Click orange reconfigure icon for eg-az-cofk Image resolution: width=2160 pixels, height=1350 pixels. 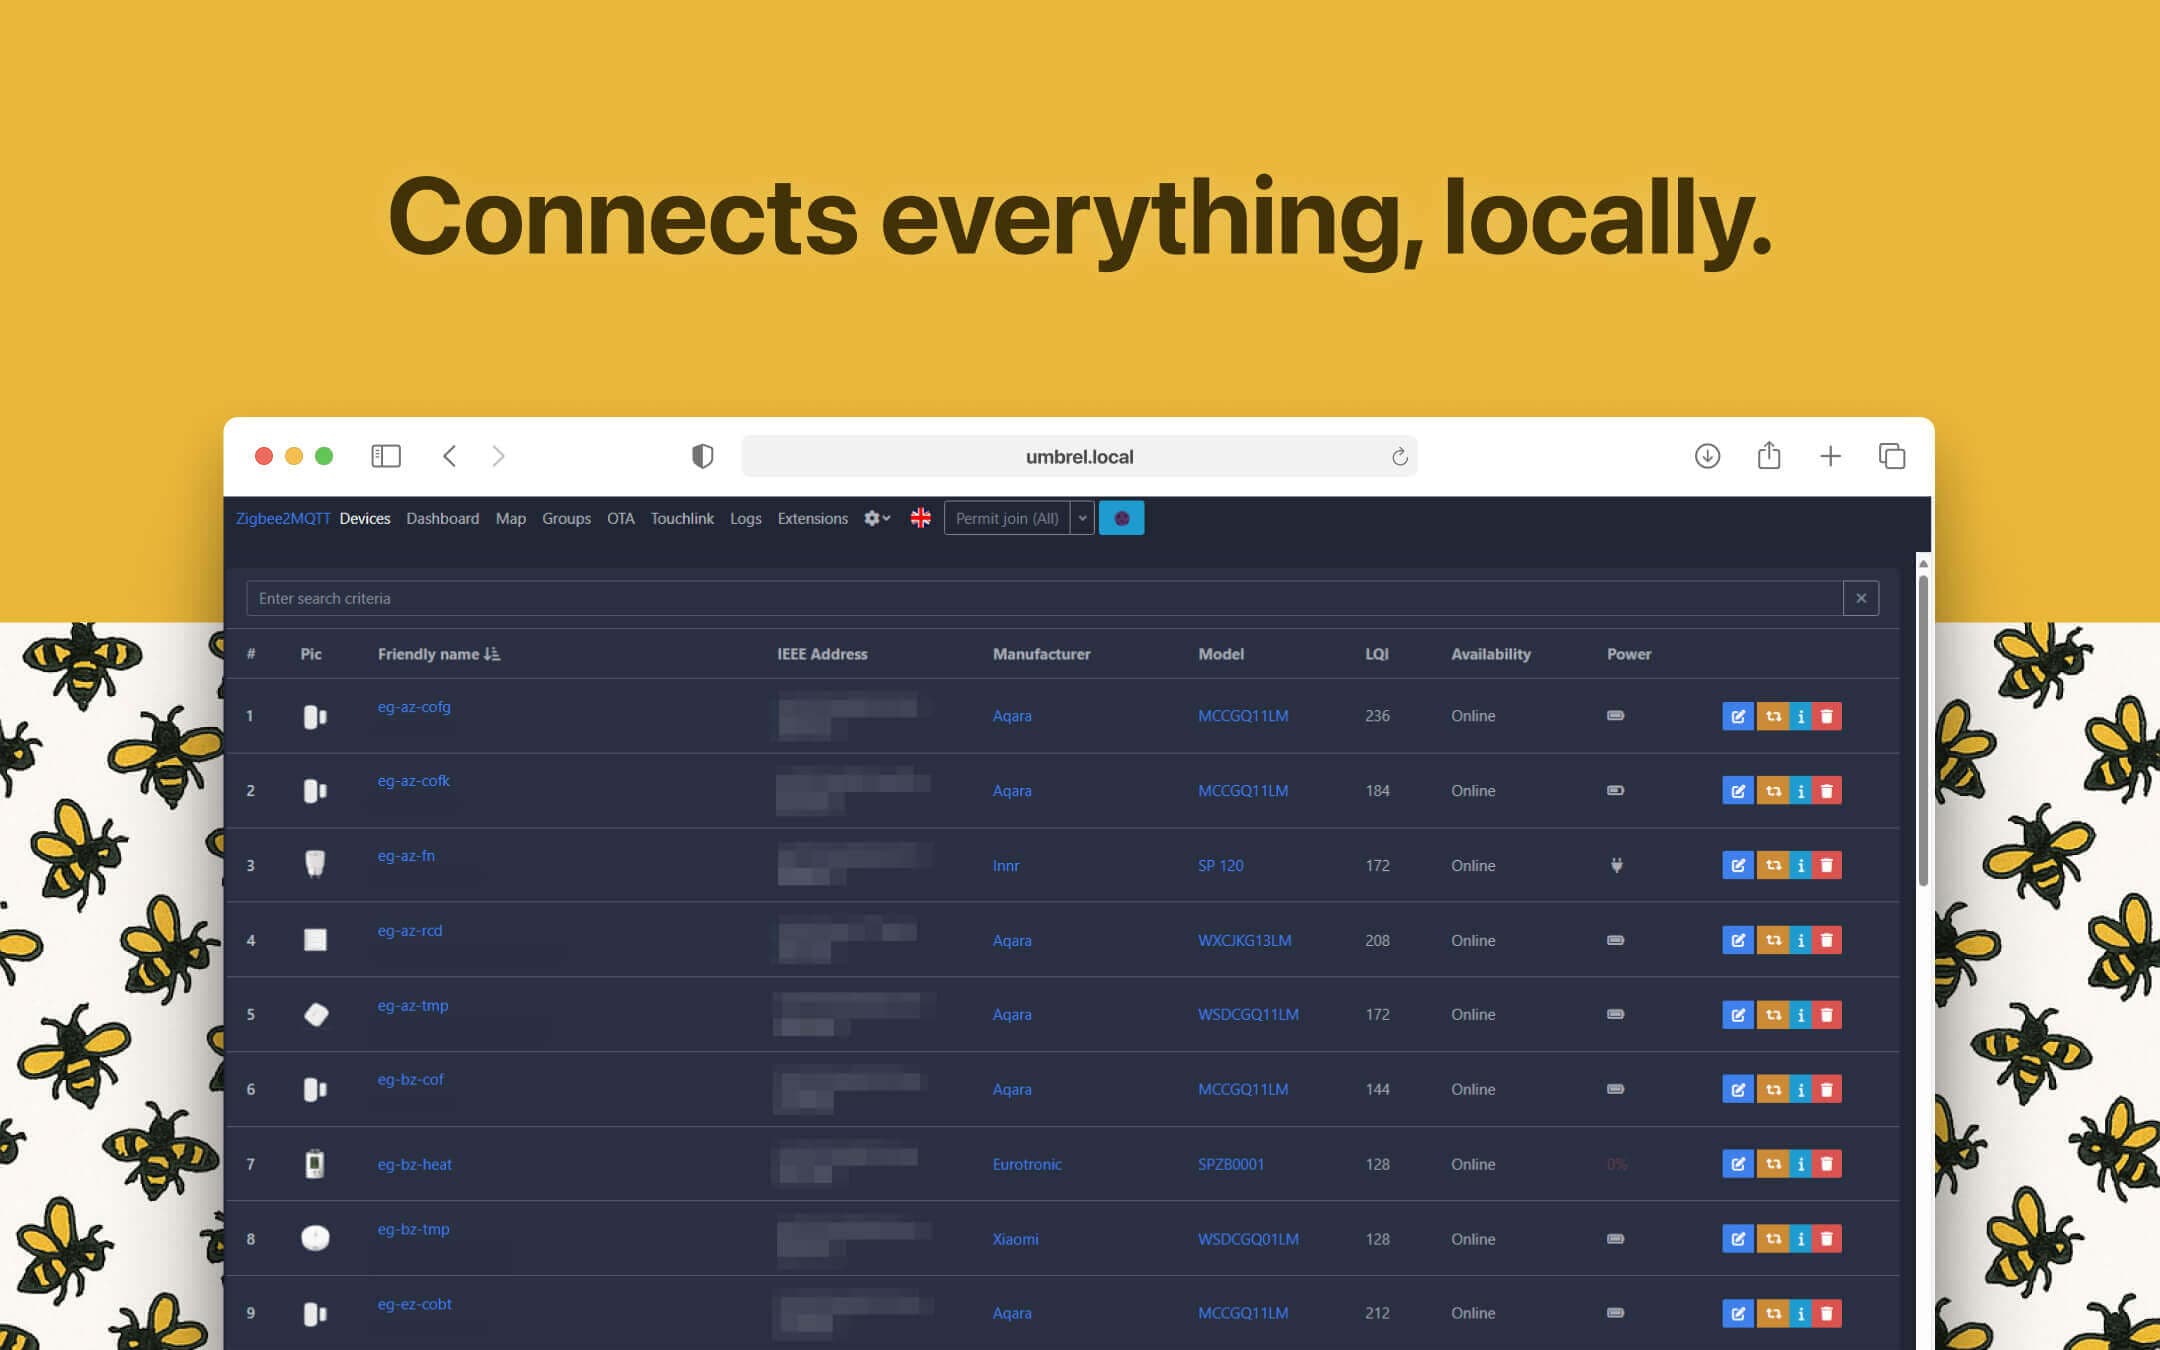1772,791
